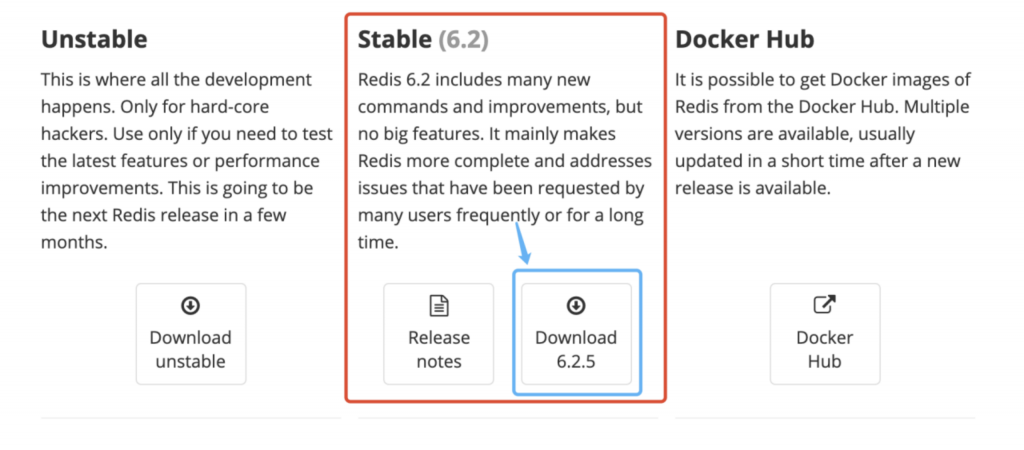1024x450 pixels.
Task: Click the gray "(6.2)" version label
Action: (463, 40)
